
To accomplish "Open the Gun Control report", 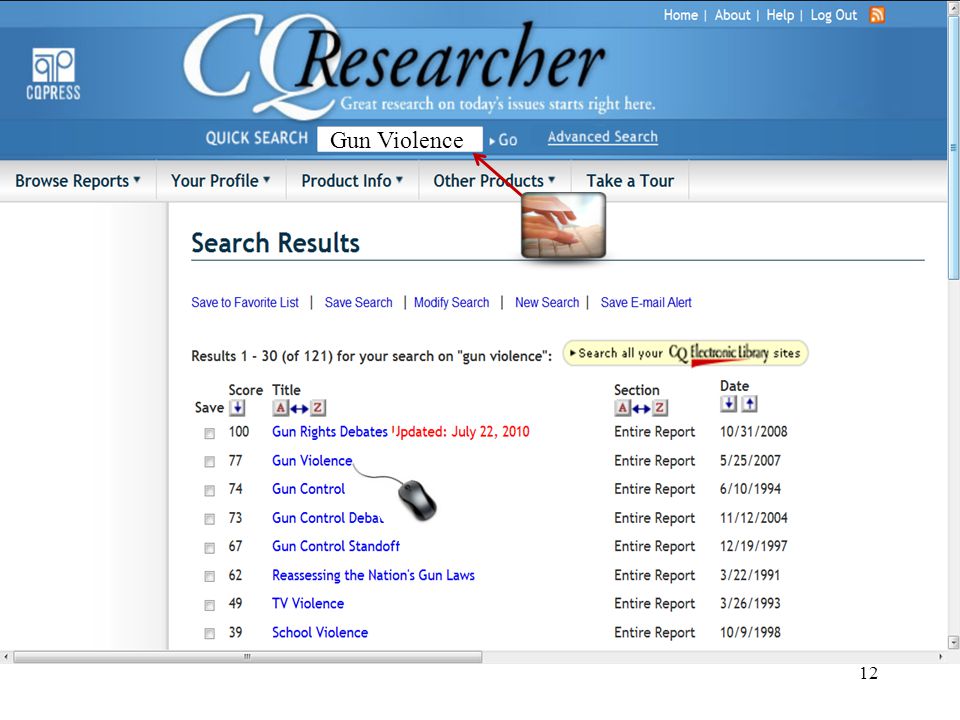I will tap(309, 489).
